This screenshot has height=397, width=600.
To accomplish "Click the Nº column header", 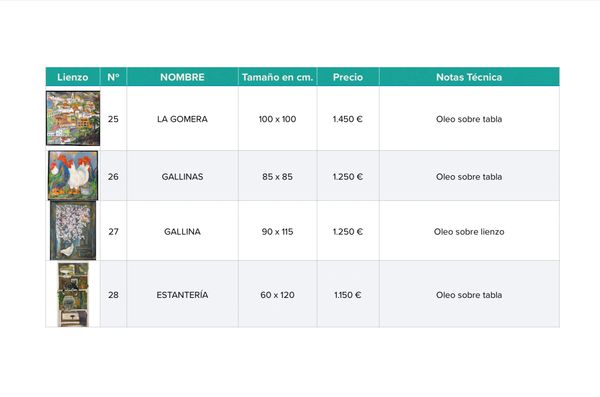I will 113,77.
